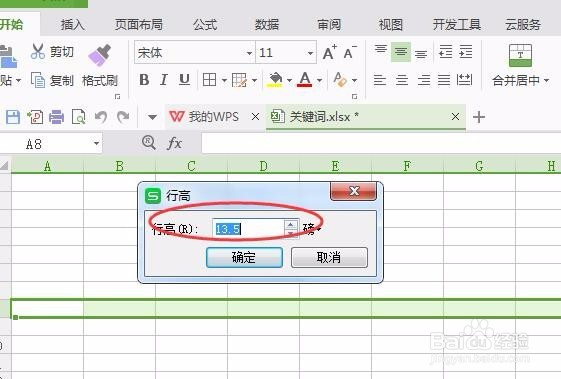Open the font size dropdown 11

pyautogui.click(x=310, y=53)
